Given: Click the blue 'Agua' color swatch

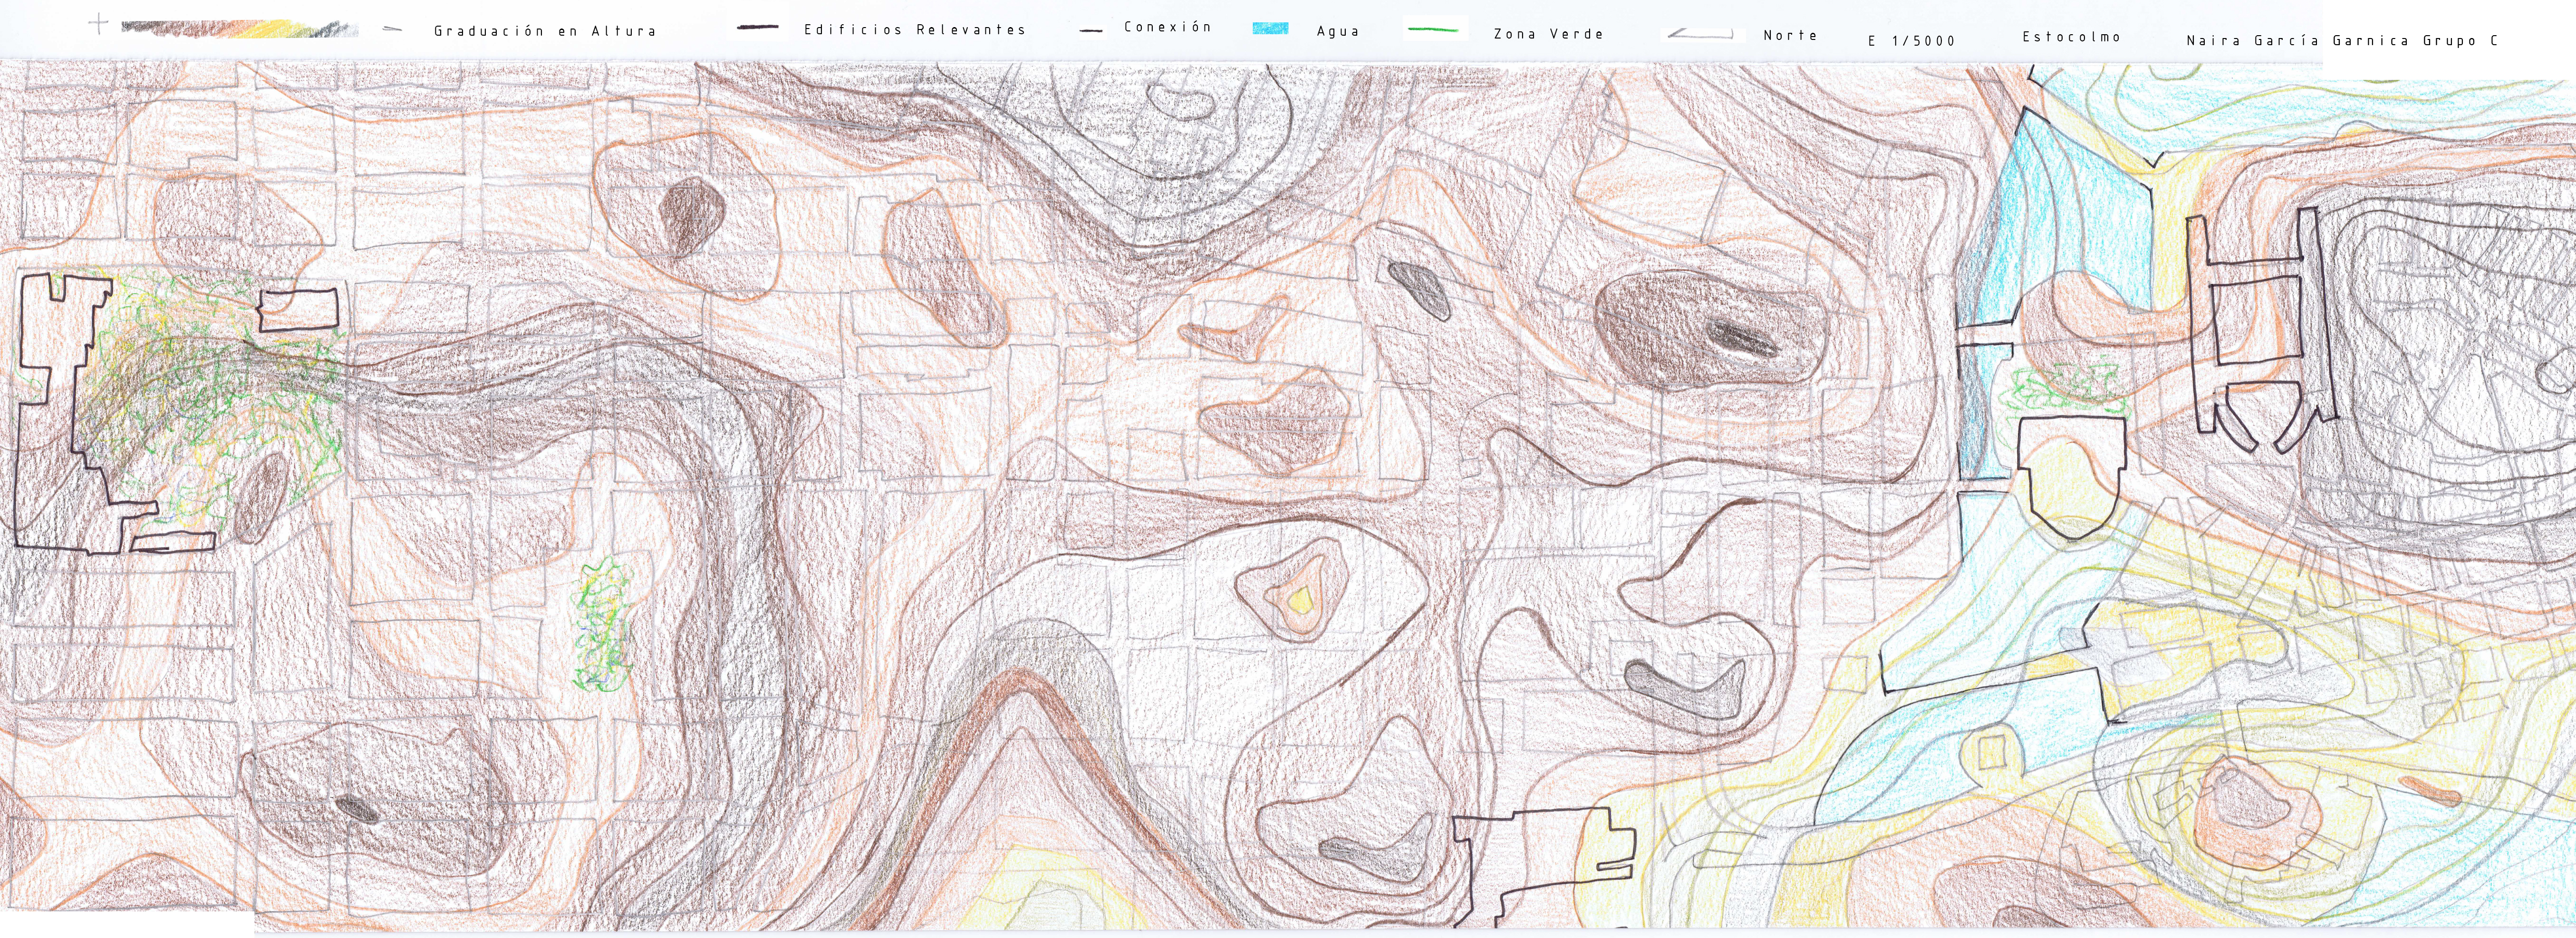Looking at the screenshot, I should pos(1270,28).
